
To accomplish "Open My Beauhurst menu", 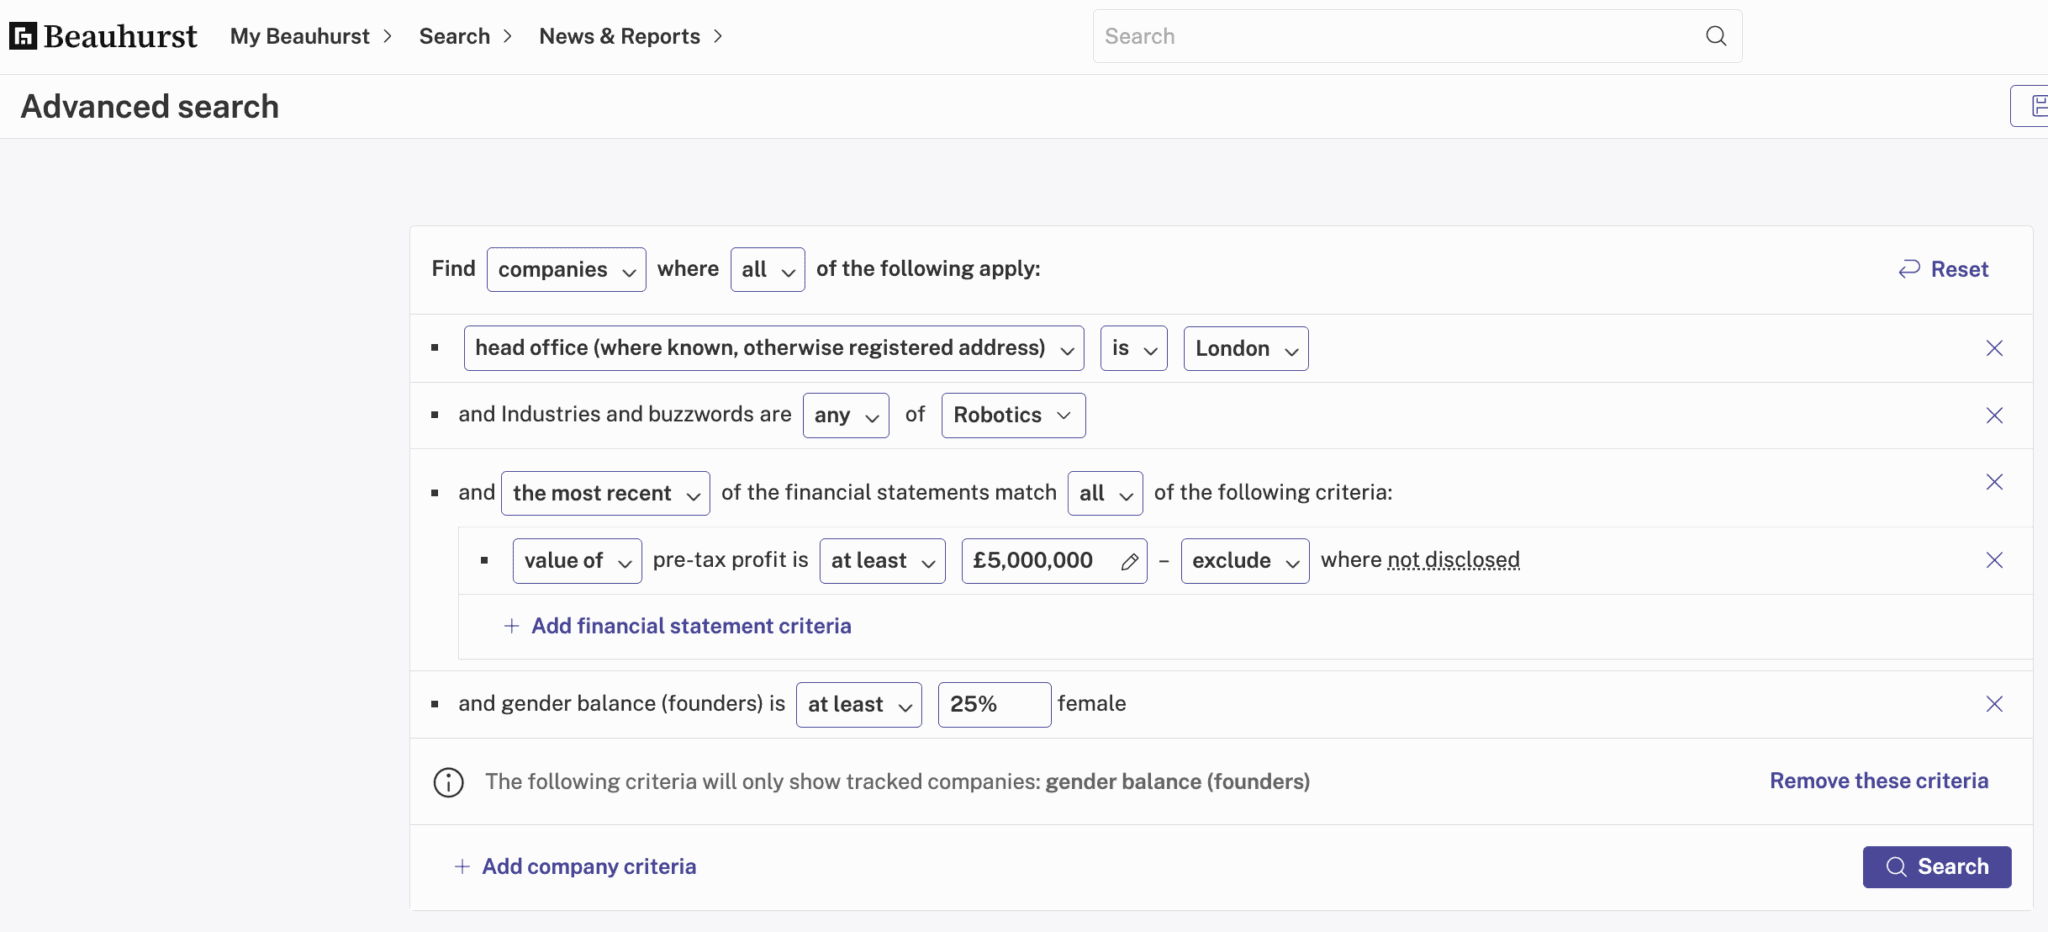I will (x=311, y=36).
